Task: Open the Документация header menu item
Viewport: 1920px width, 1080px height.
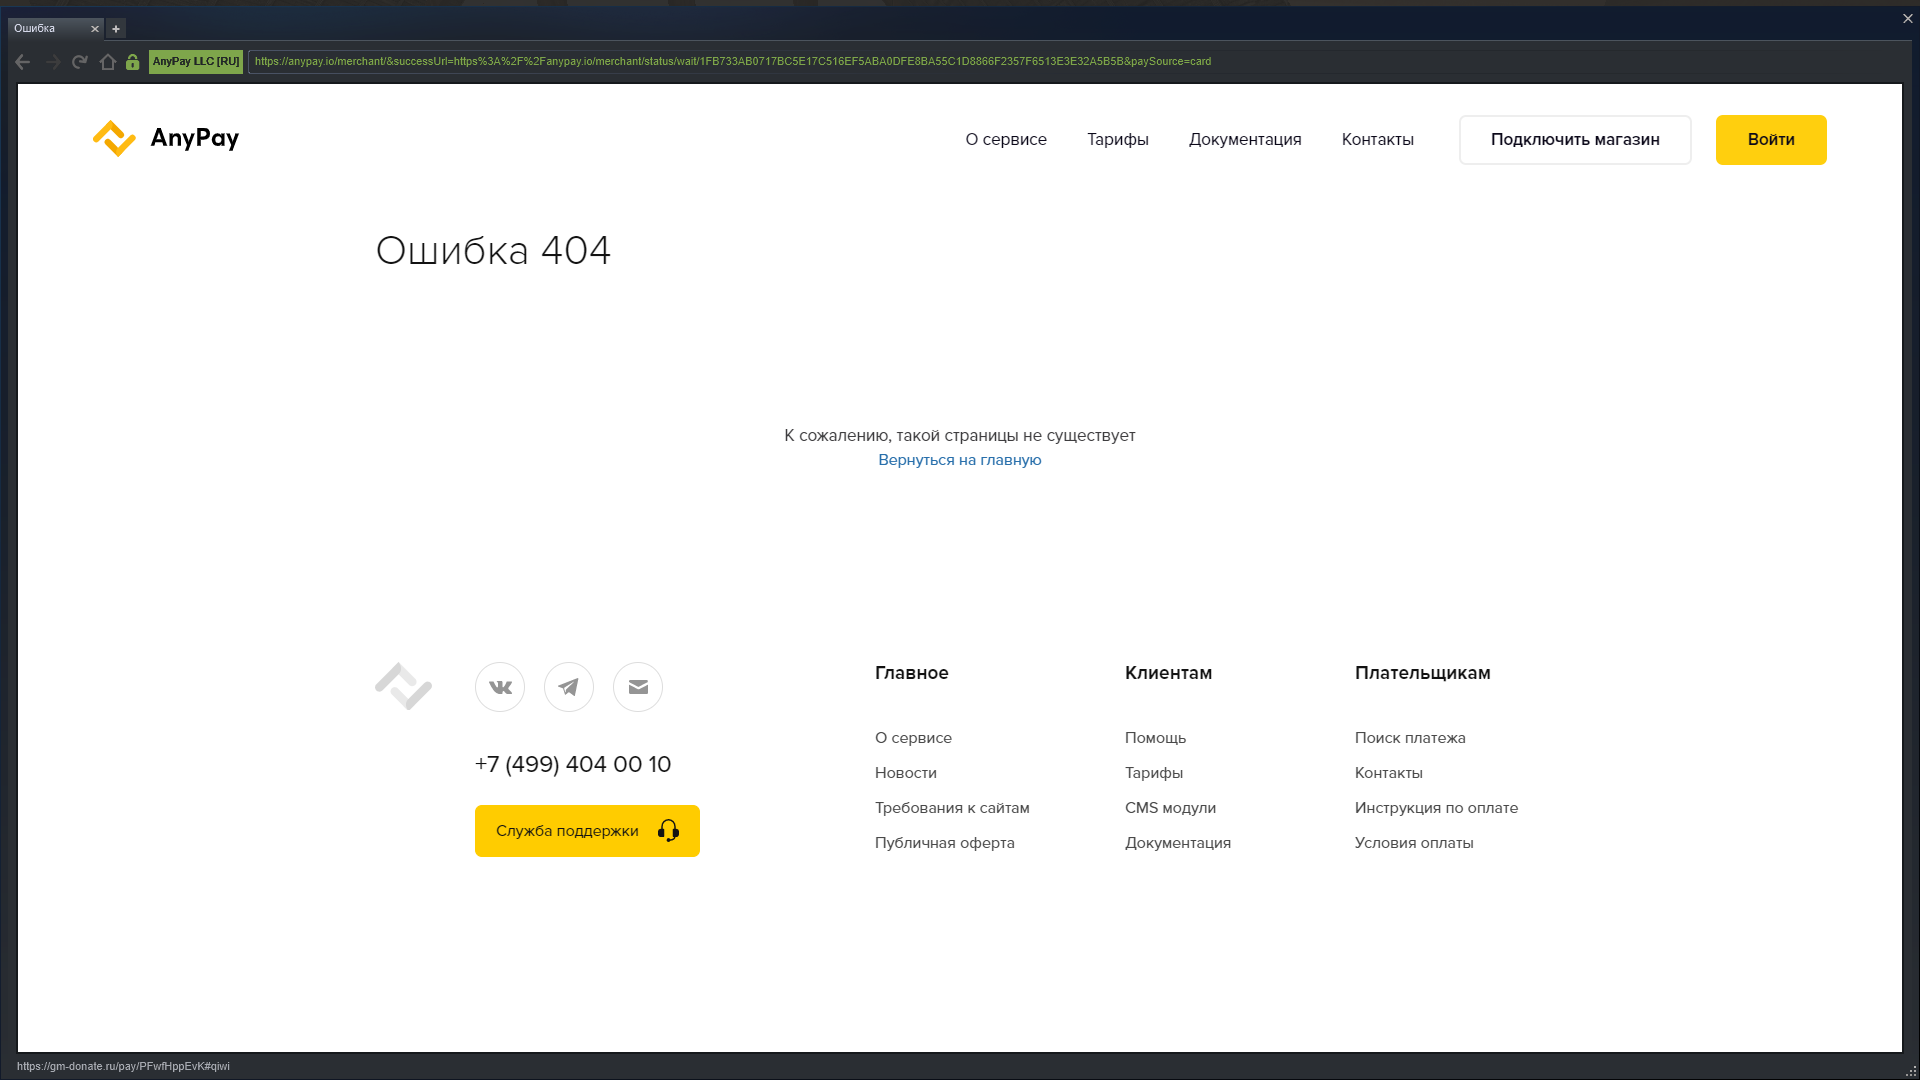Action: (x=1244, y=140)
